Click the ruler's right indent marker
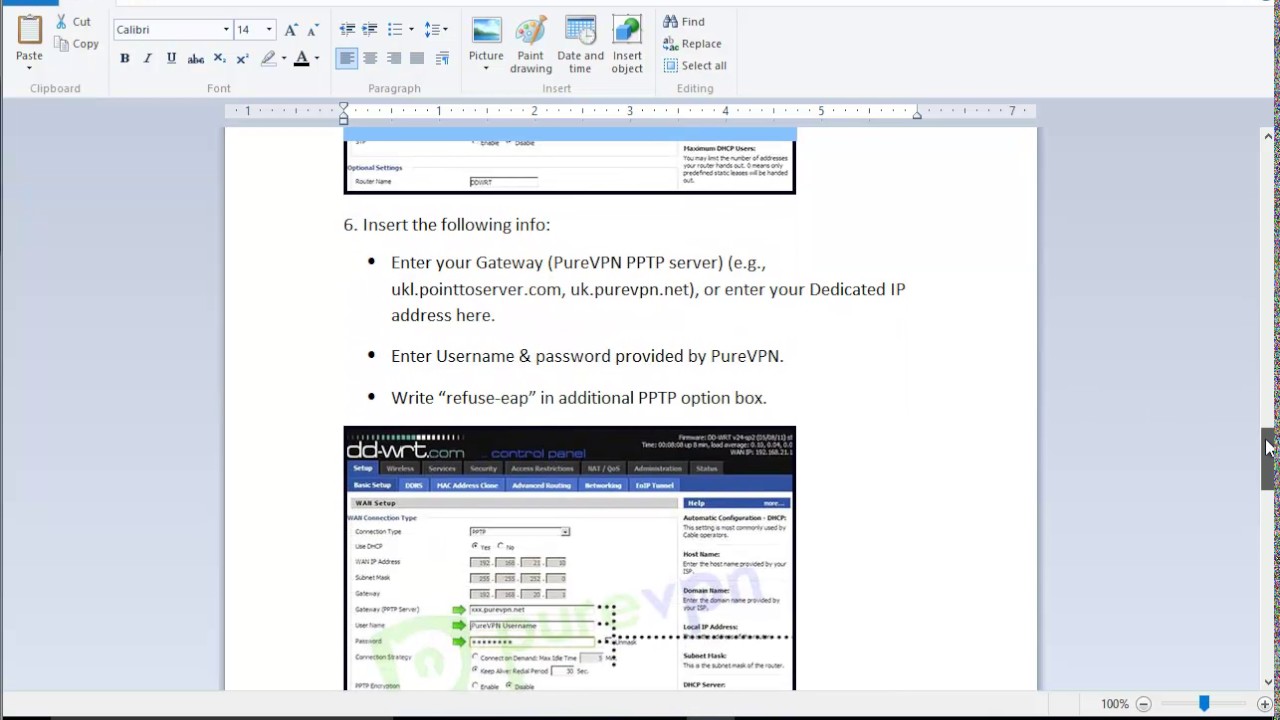 tap(917, 114)
